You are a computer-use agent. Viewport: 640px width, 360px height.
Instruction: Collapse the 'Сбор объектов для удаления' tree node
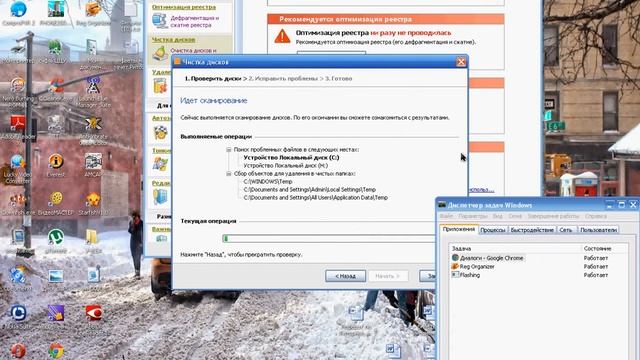229,174
